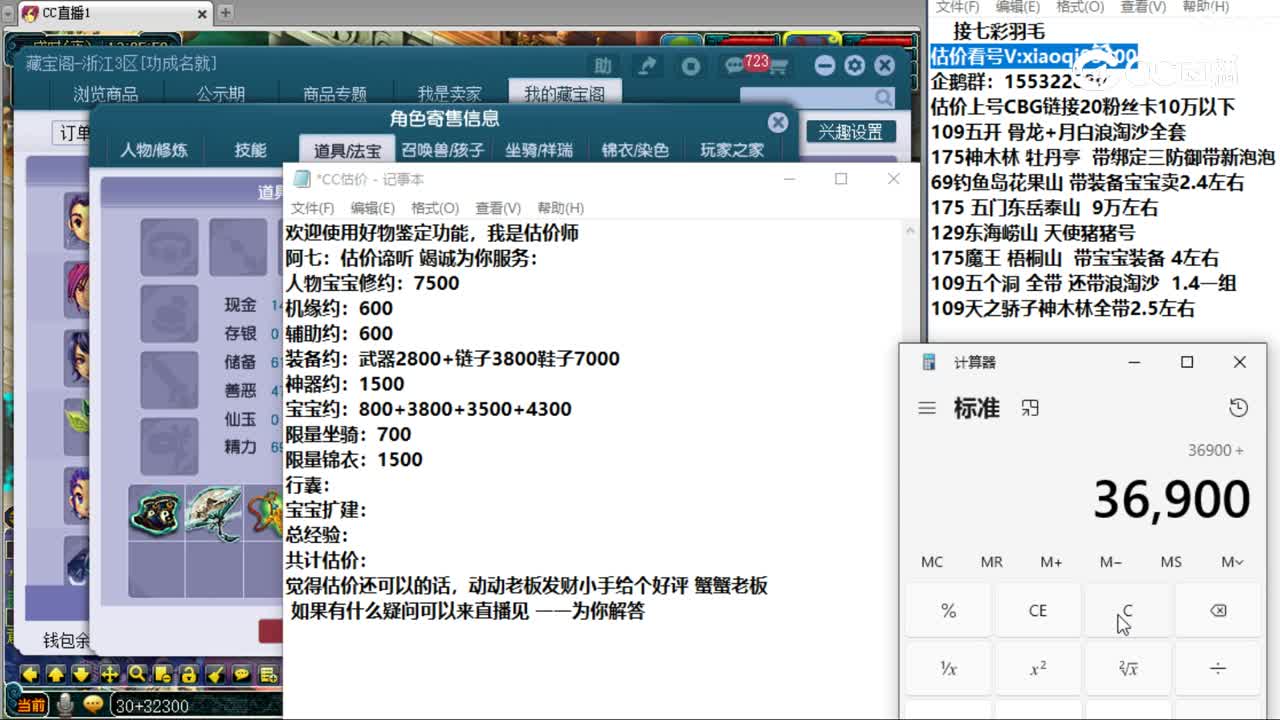Open the 锦衣/染色 tab
The height and width of the screenshot is (720, 1280).
635,150
